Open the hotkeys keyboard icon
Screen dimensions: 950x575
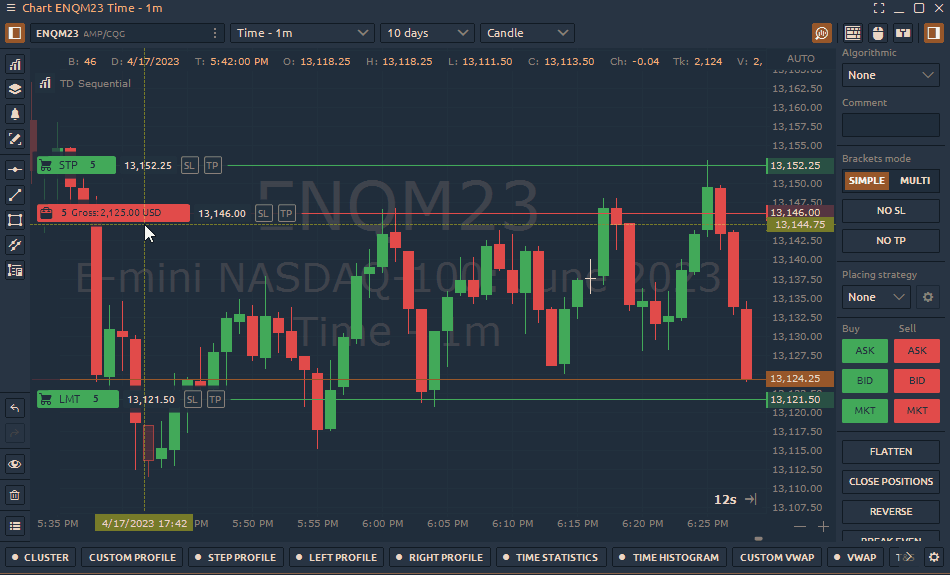[853, 33]
